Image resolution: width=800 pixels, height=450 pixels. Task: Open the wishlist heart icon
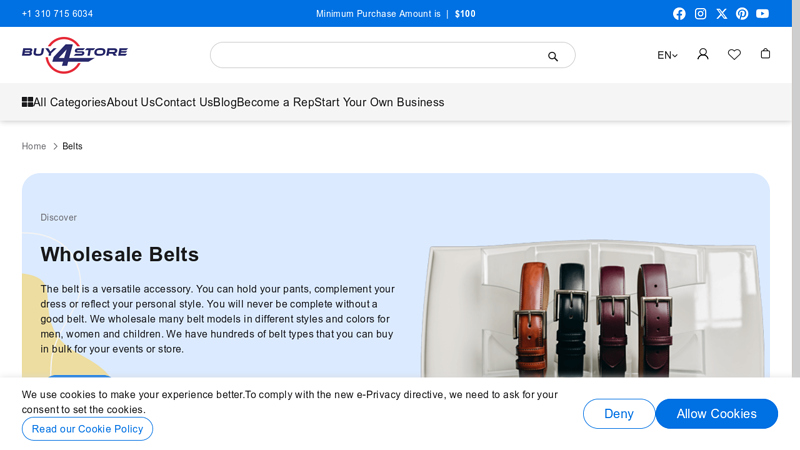[734, 54]
